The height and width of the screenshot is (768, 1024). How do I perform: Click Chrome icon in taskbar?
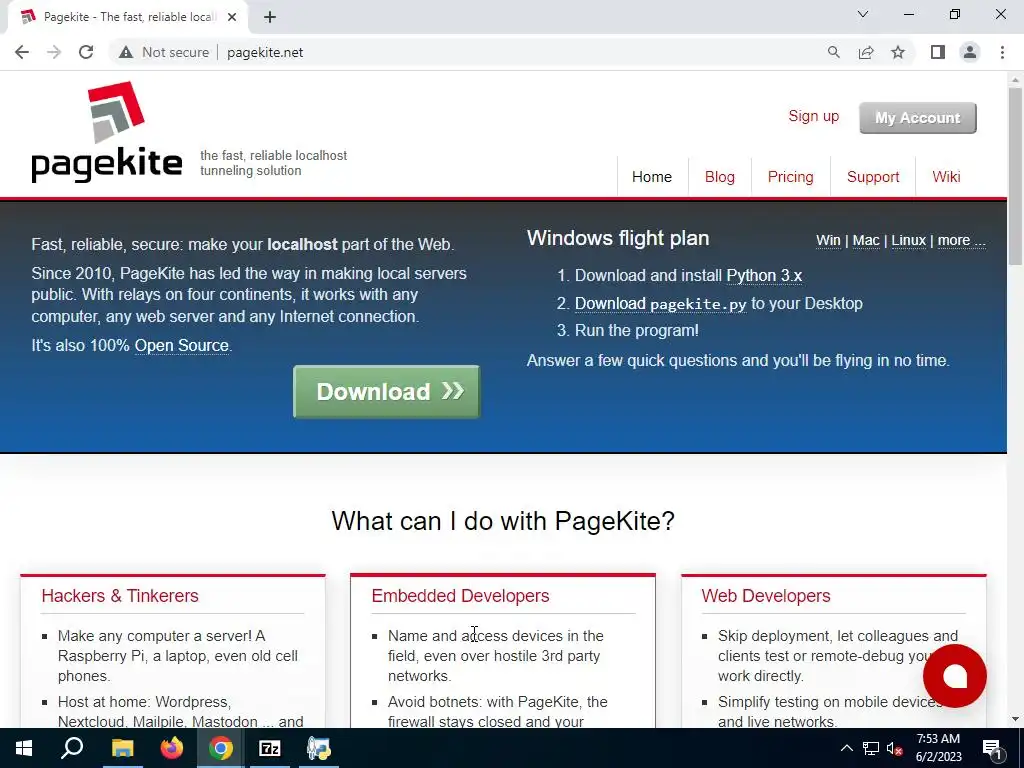[x=221, y=748]
